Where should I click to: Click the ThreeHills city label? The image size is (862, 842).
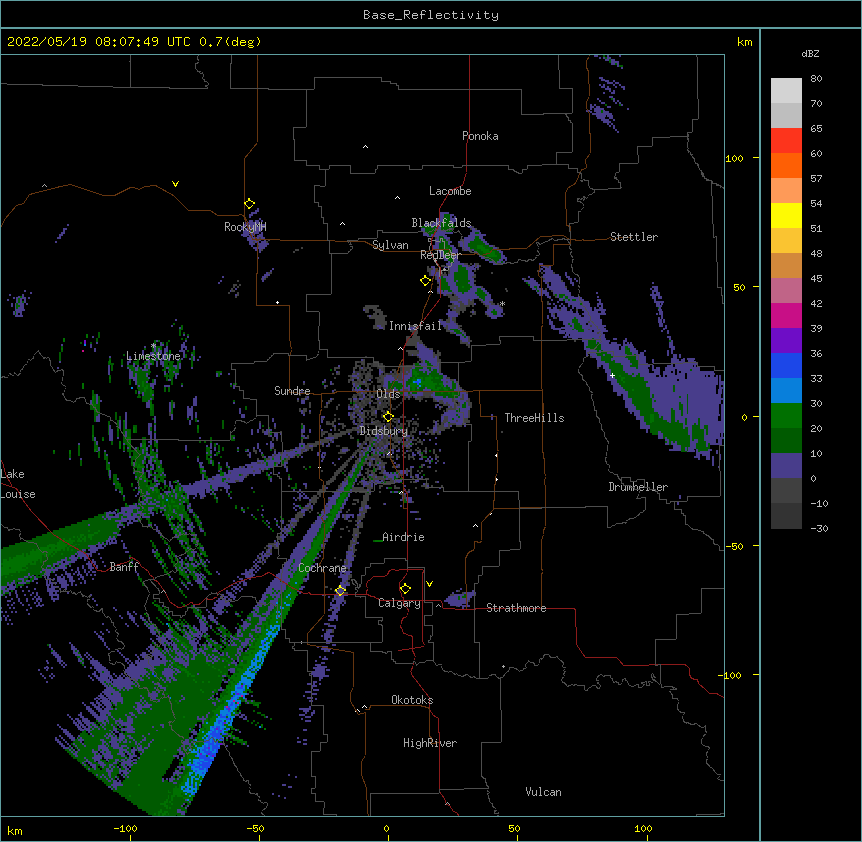point(534,418)
